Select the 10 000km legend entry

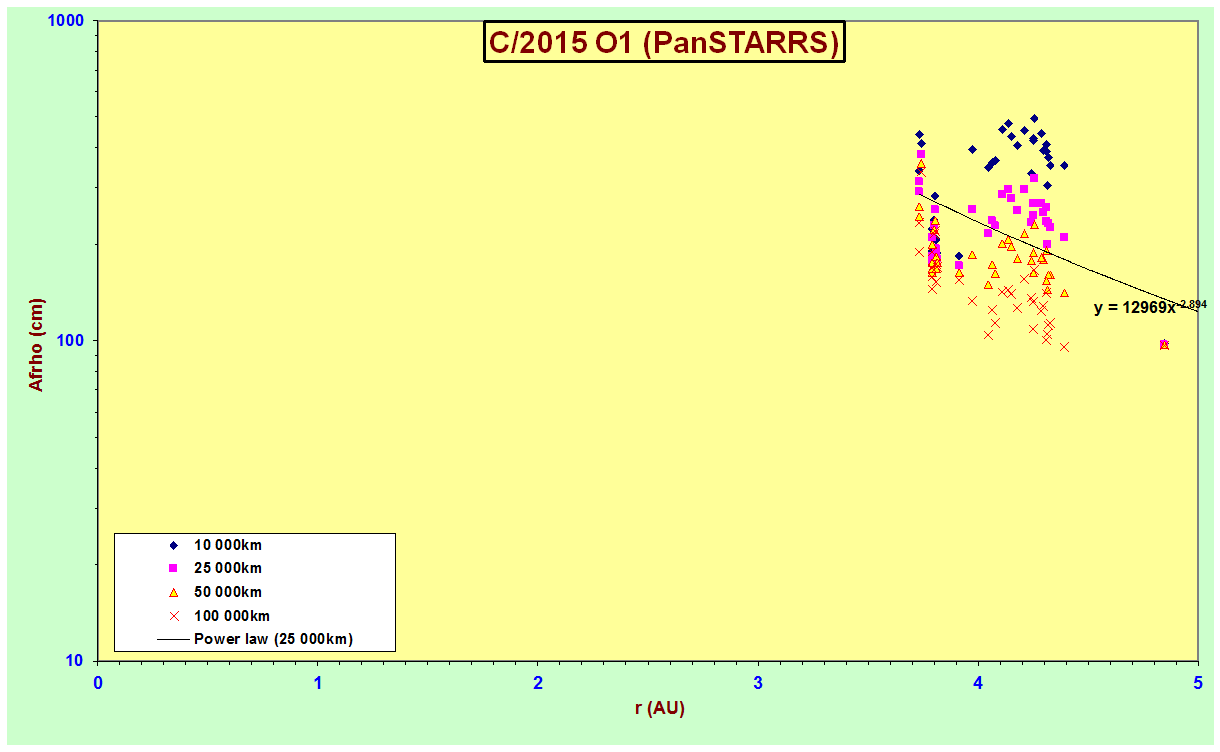click(x=228, y=545)
